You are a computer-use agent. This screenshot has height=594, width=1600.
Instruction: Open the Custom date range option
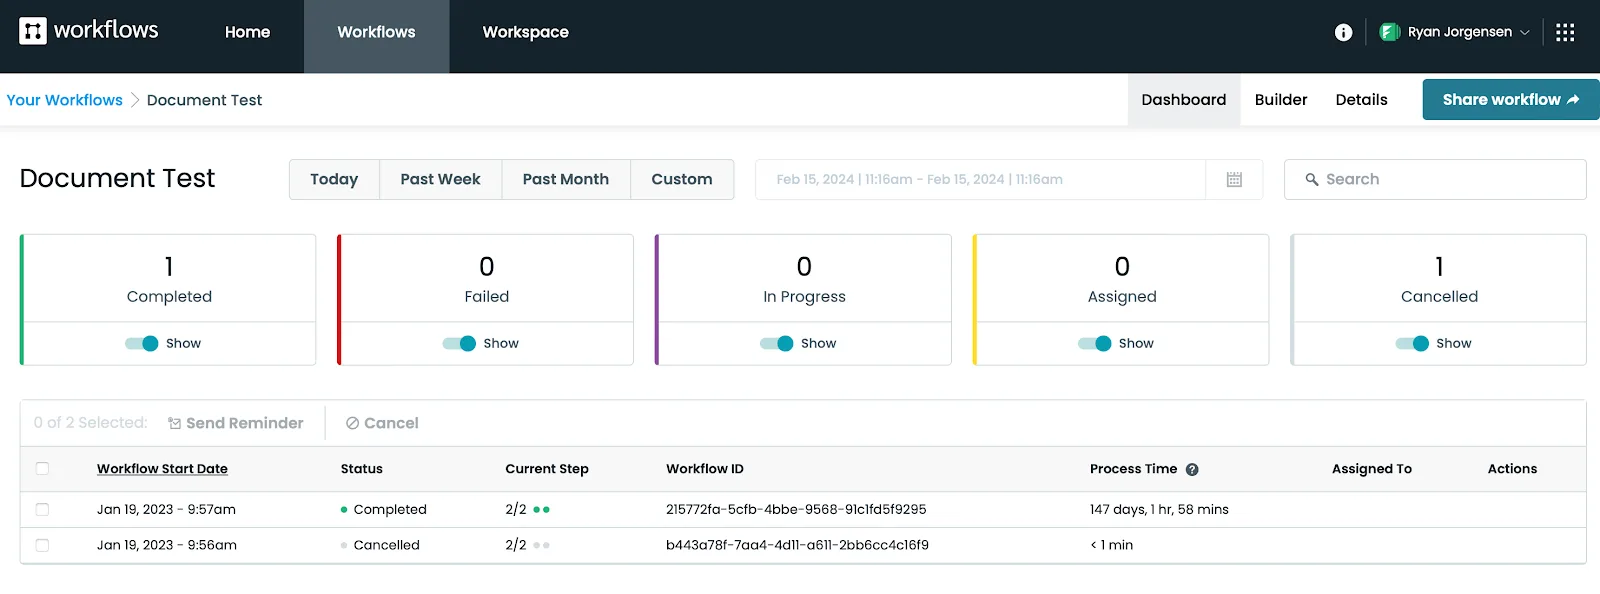(682, 179)
